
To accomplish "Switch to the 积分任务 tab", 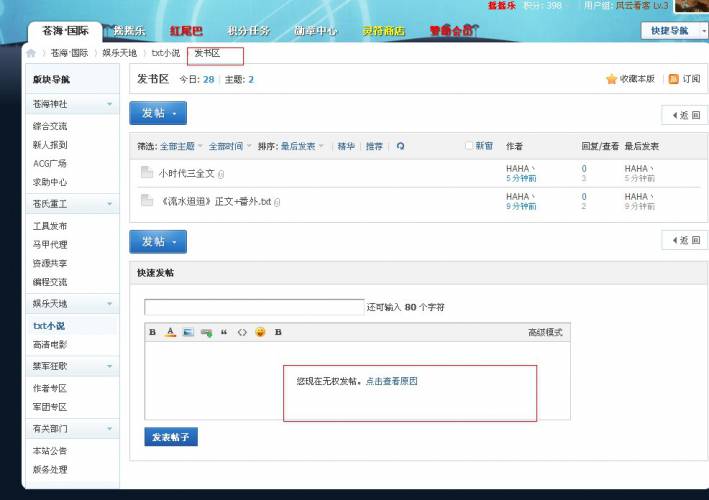I will [x=249, y=31].
